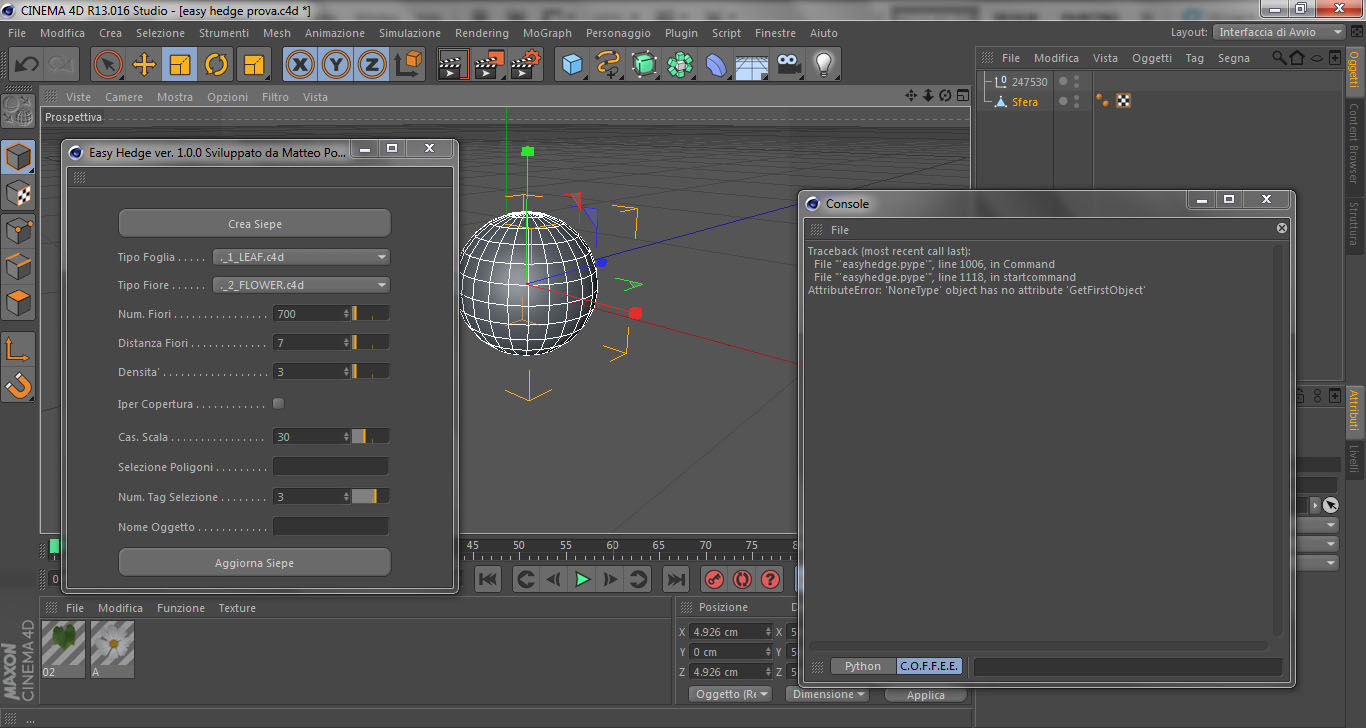
Task: Select the Rotate tool in toolbar
Action: 216,65
